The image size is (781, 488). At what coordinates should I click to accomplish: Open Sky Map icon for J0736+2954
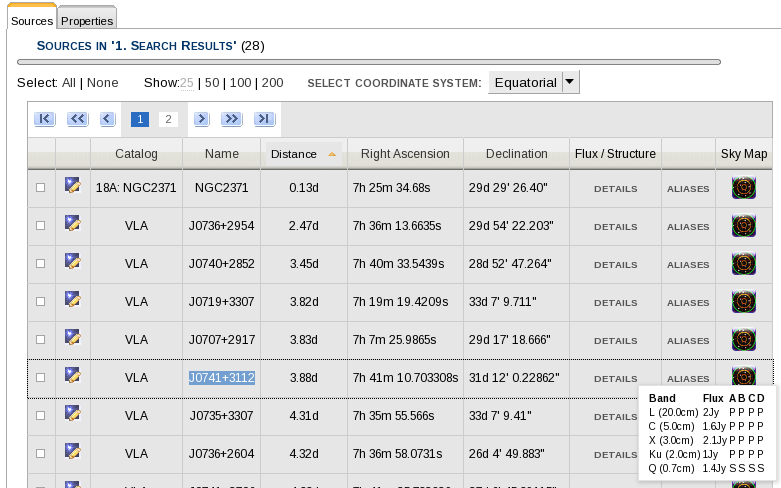[743, 226]
